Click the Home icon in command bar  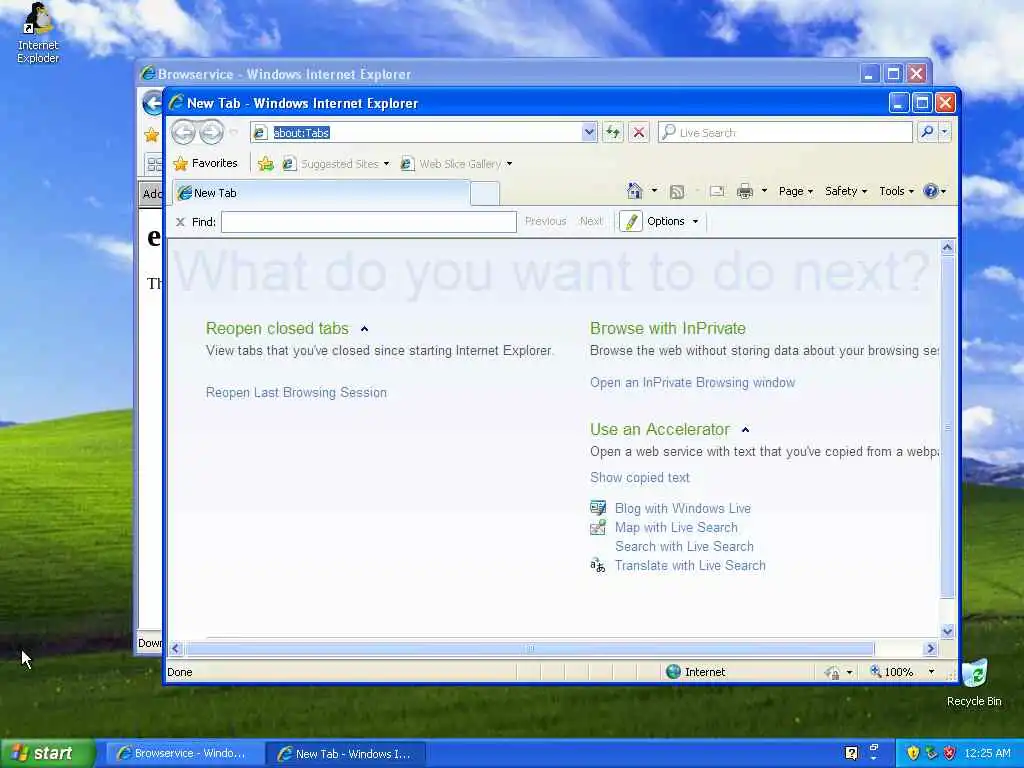tap(635, 191)
